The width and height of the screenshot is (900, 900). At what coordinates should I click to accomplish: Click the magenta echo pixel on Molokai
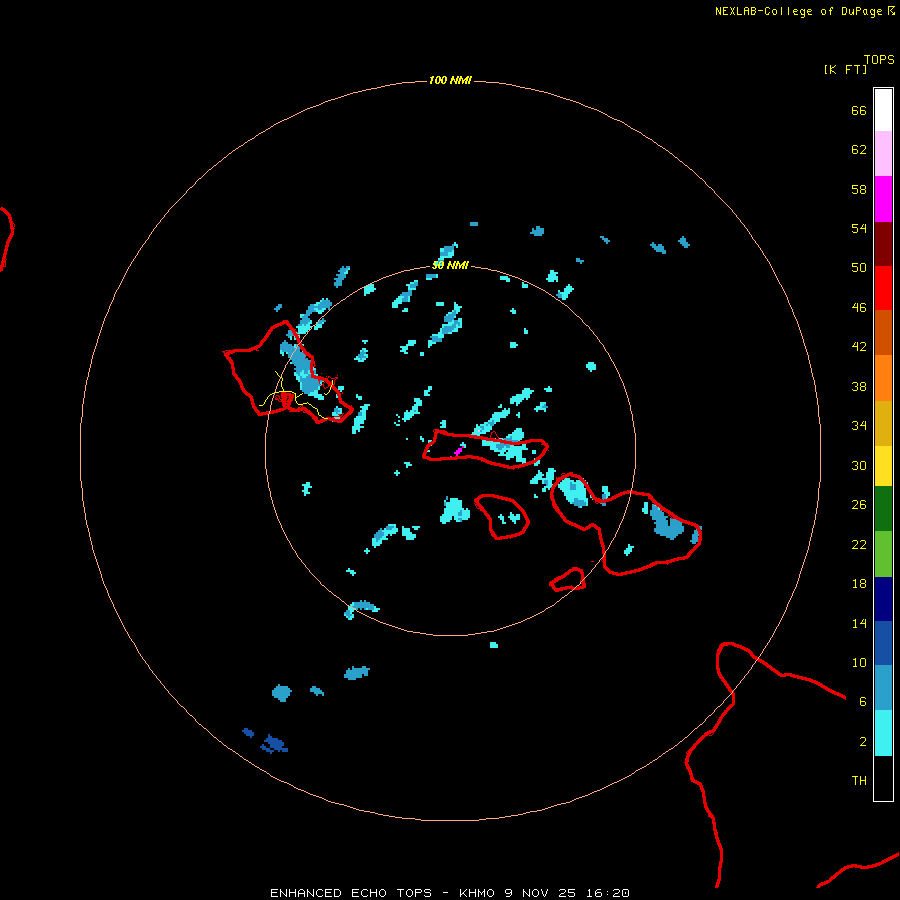click(x=458, y=452)
